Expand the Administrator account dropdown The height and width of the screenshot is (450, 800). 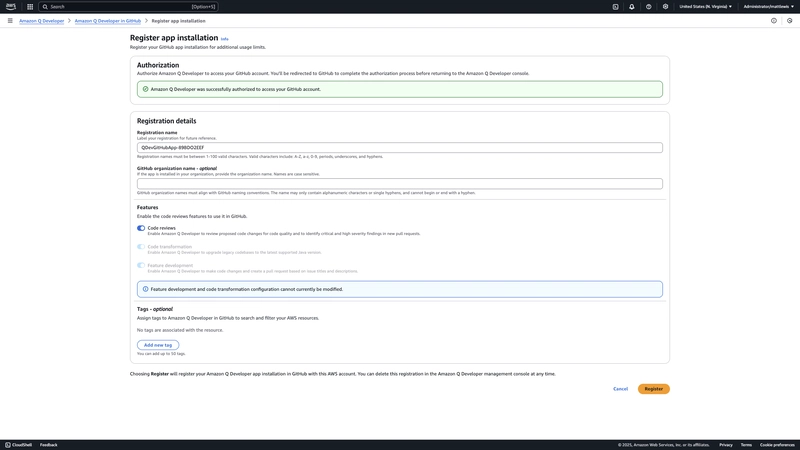click(768, 7)
